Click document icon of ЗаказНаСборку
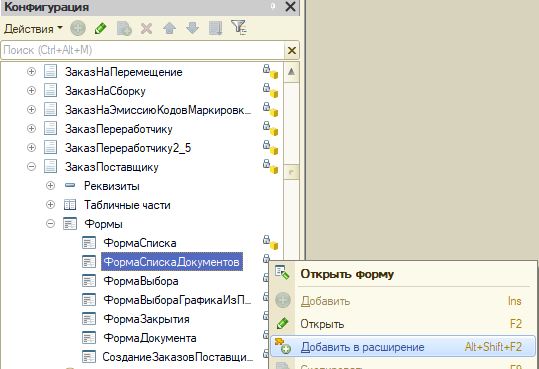This screenshot has width=539, height=369. point(51,91)
